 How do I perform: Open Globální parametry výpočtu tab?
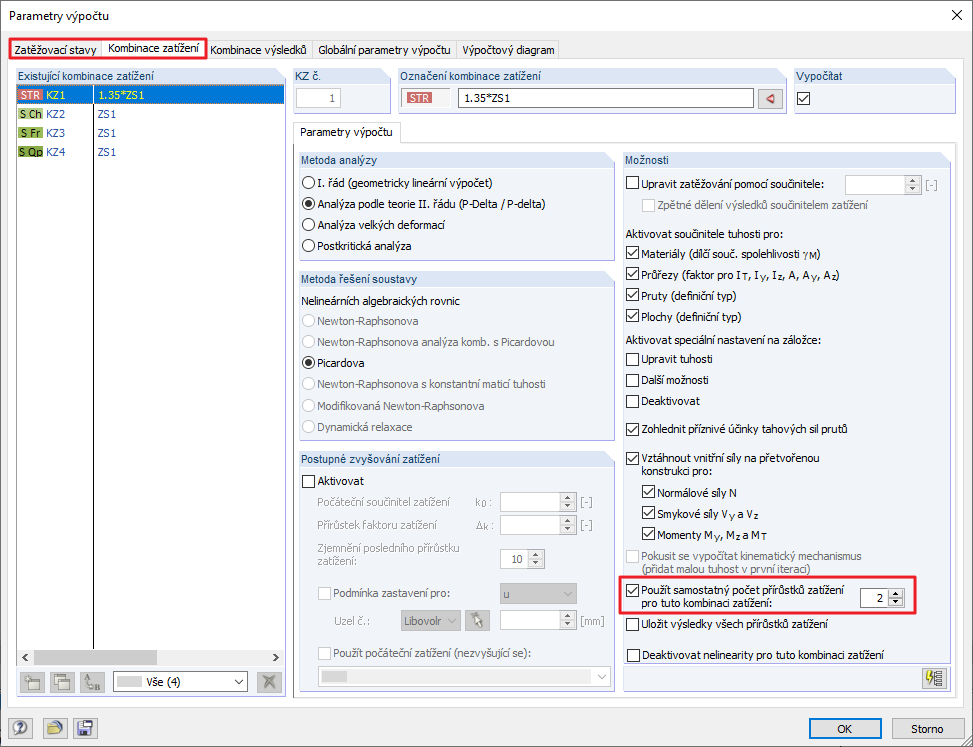coord(384,50)
